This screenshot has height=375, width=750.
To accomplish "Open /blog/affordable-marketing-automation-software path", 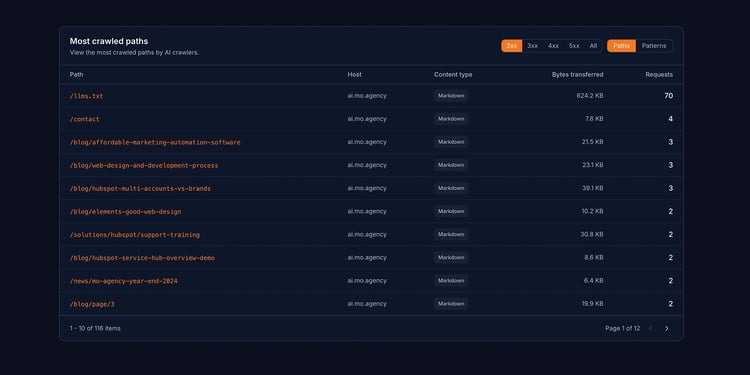I will pos(155,143).
